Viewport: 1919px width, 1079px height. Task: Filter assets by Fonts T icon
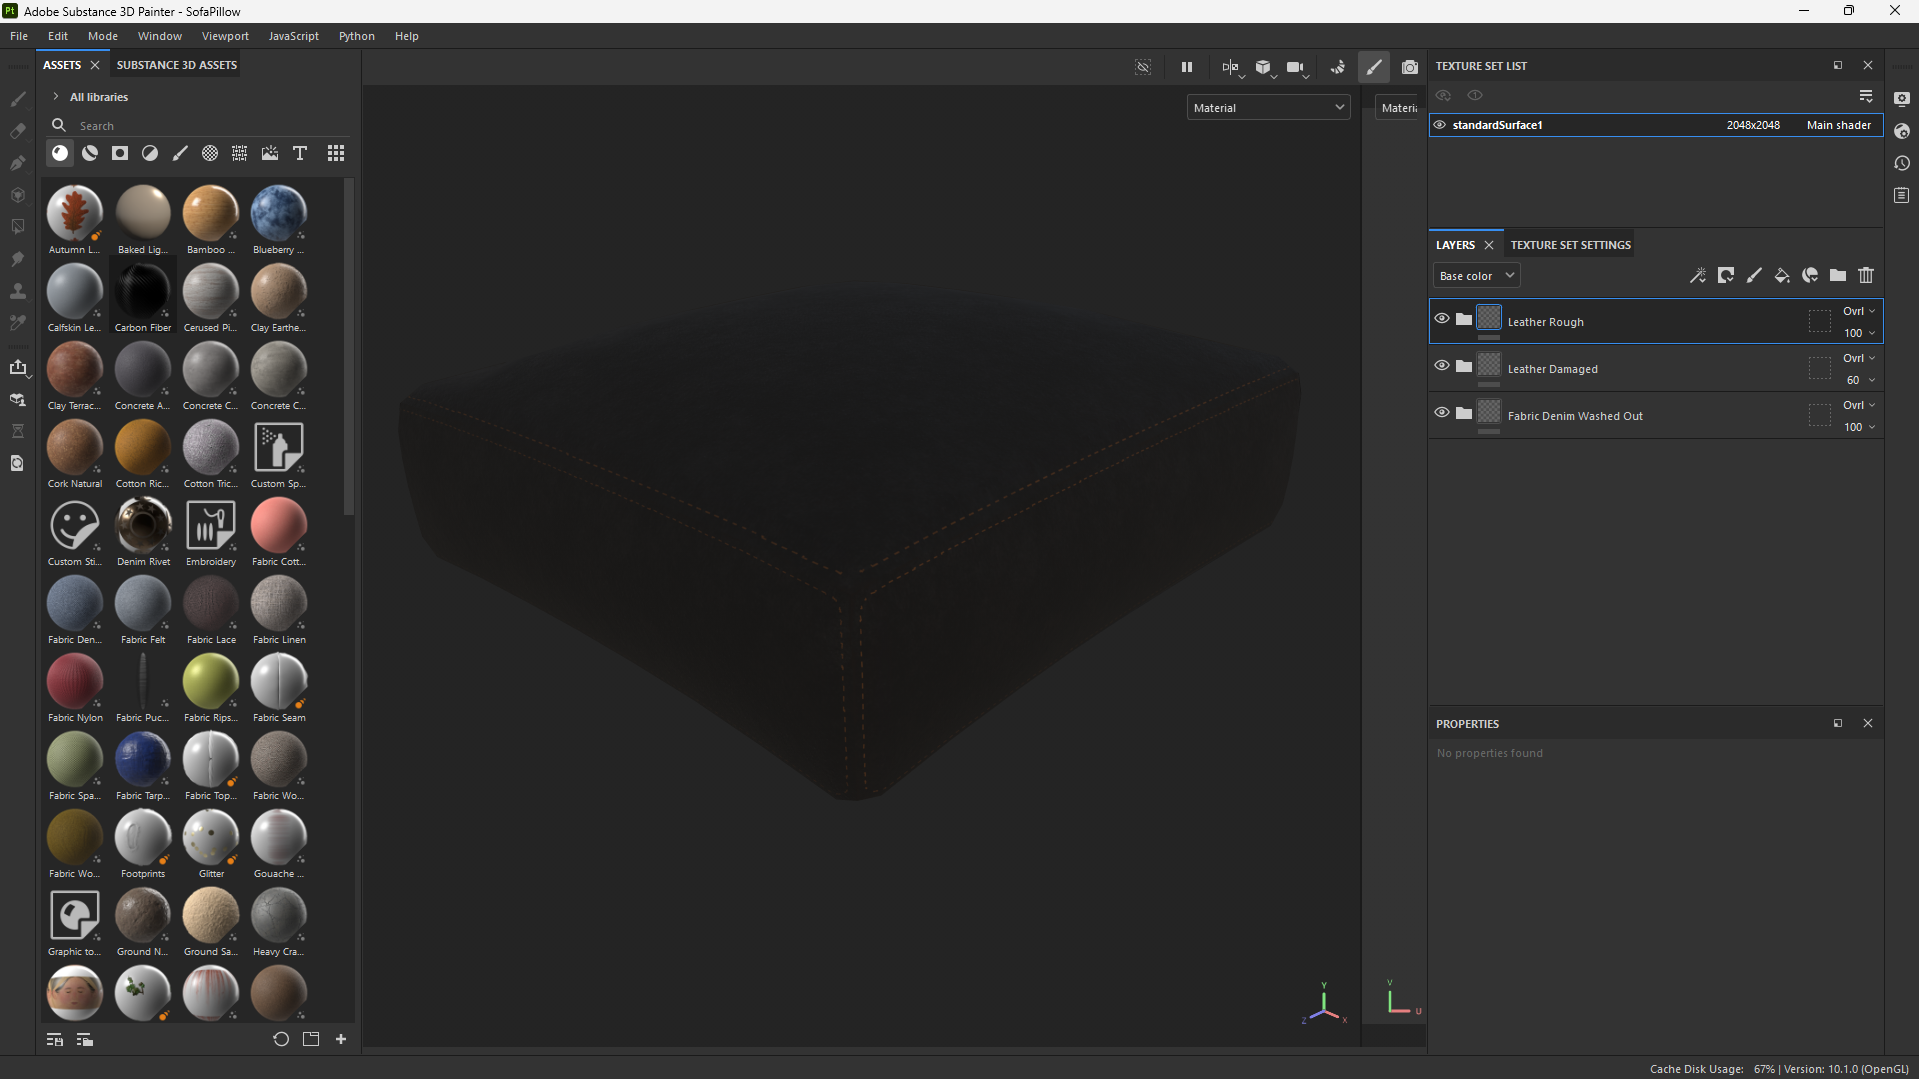300,153
